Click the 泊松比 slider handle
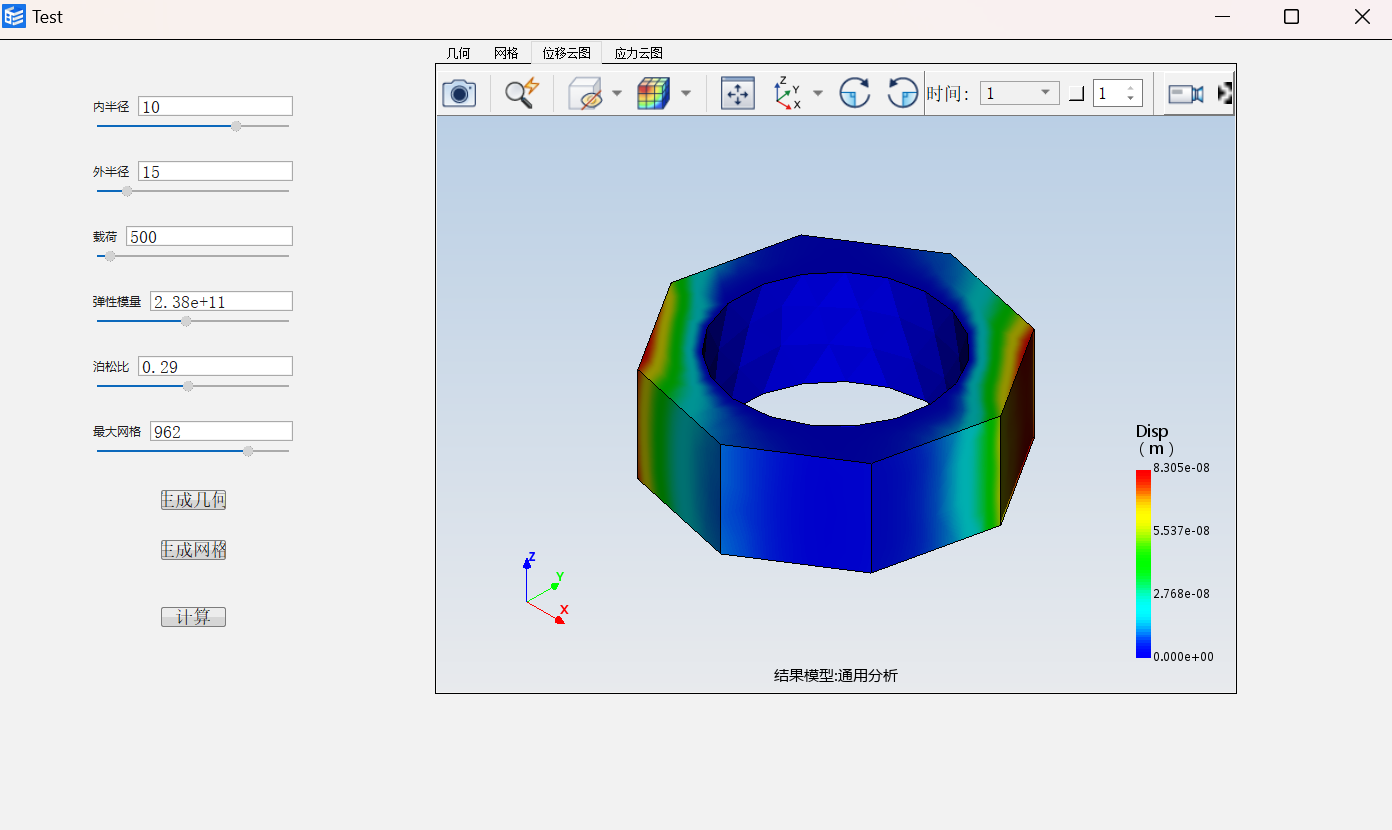The height and width of the screenshot is (830, 1392). click(188, 386)
